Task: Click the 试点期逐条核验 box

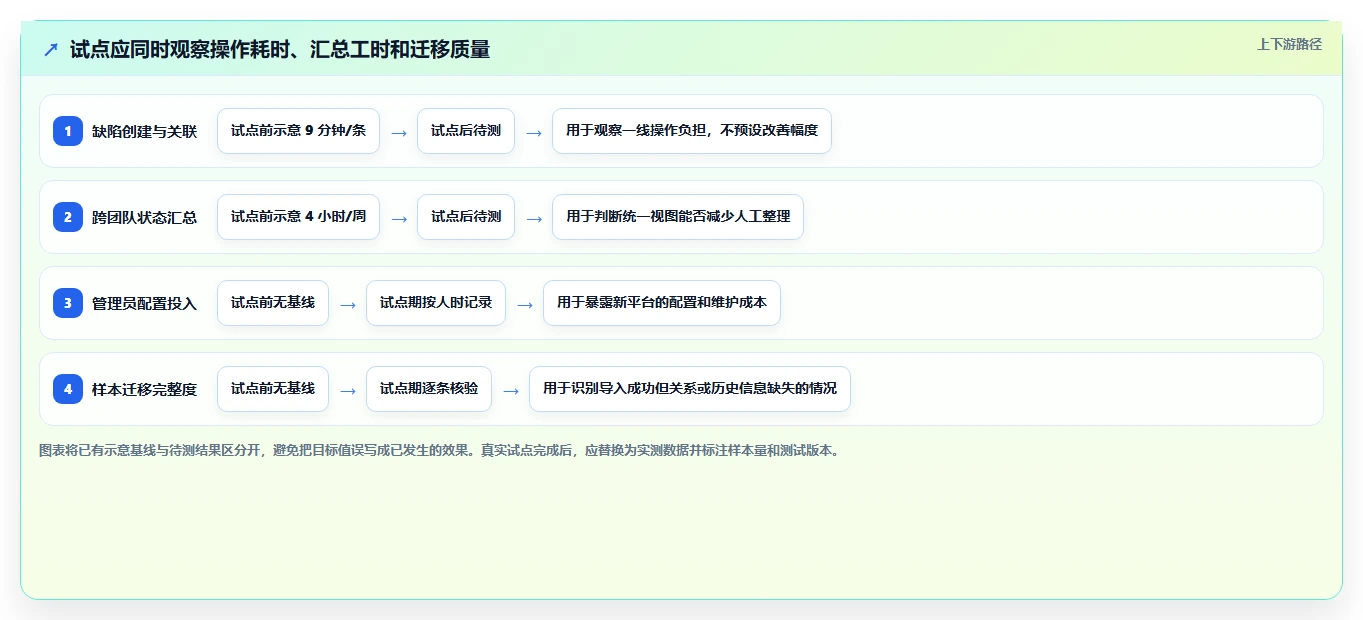Action: click(429, 389)
